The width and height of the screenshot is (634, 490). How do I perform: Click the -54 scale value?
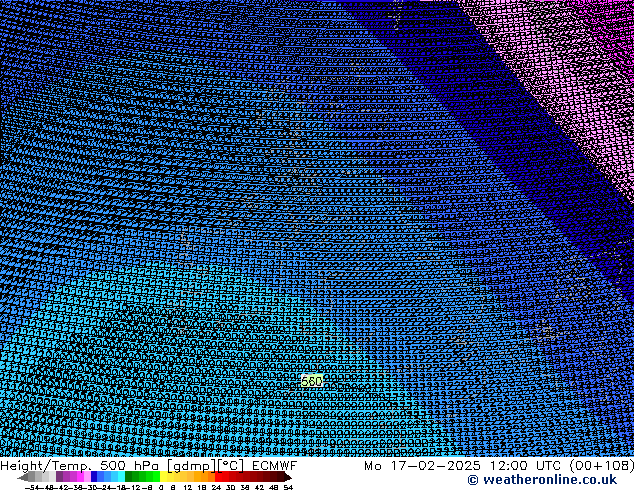click(32, 487)
